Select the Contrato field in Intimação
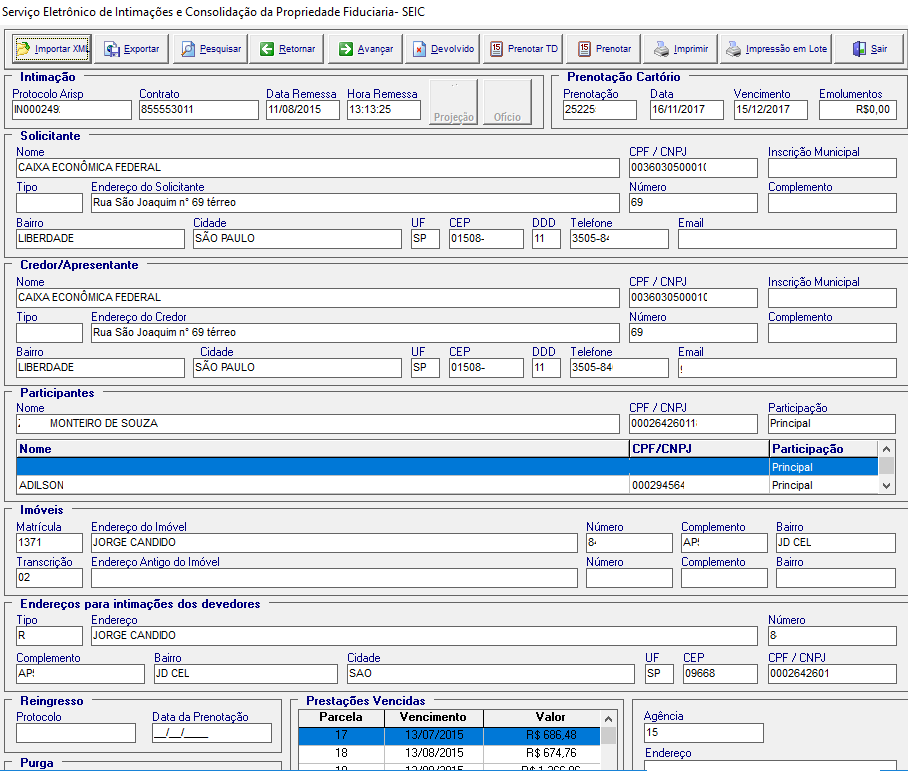Screen dimensions: 908x771 (x=199, y=110)
